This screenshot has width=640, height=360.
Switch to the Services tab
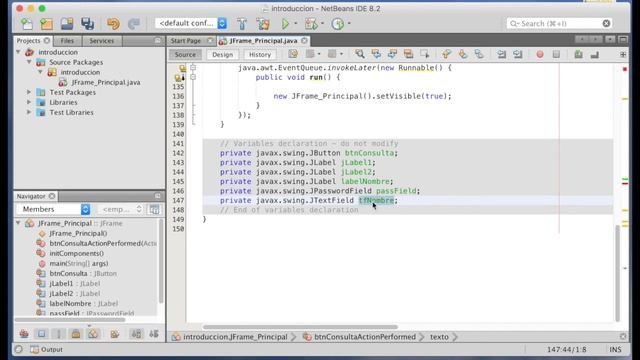(102, 40)
